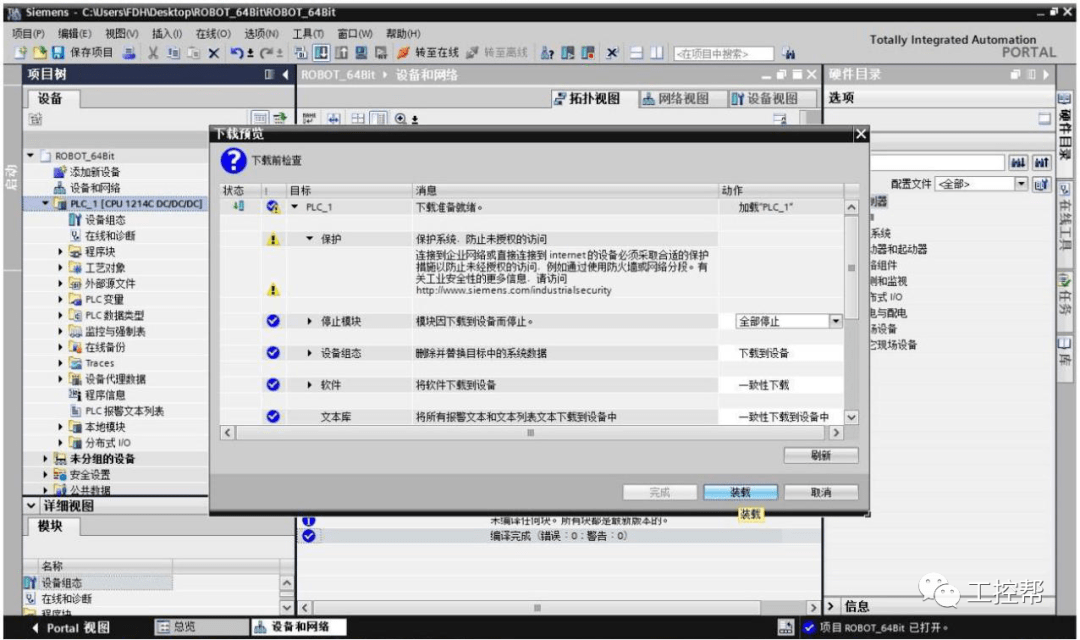Click the 装载 (Load) button in dialog
Viewport: 1080px width, 640px height.
(x=740, y=492)
